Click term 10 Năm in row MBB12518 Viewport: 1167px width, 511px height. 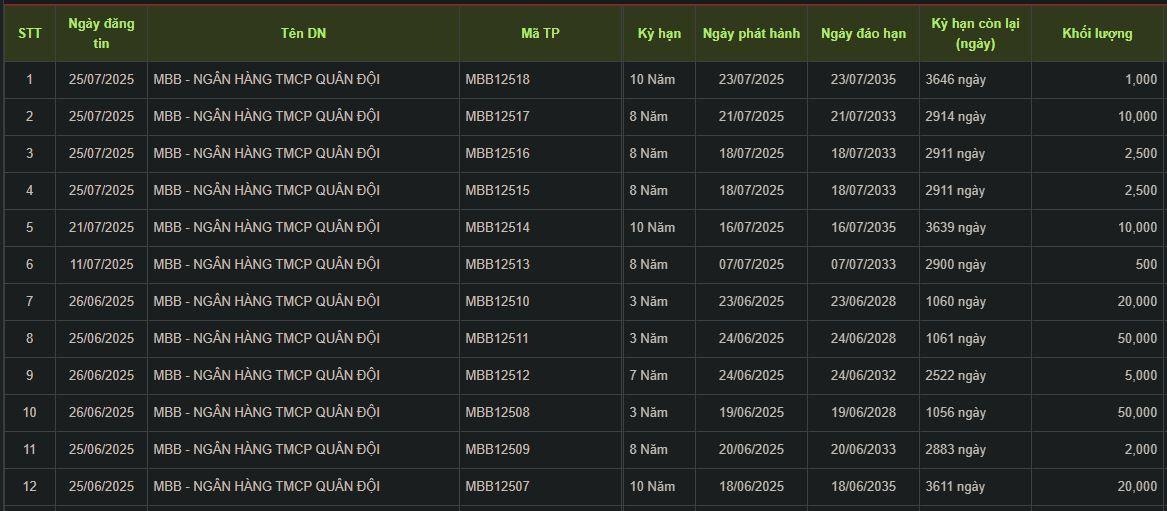click(x=652, y=80)
